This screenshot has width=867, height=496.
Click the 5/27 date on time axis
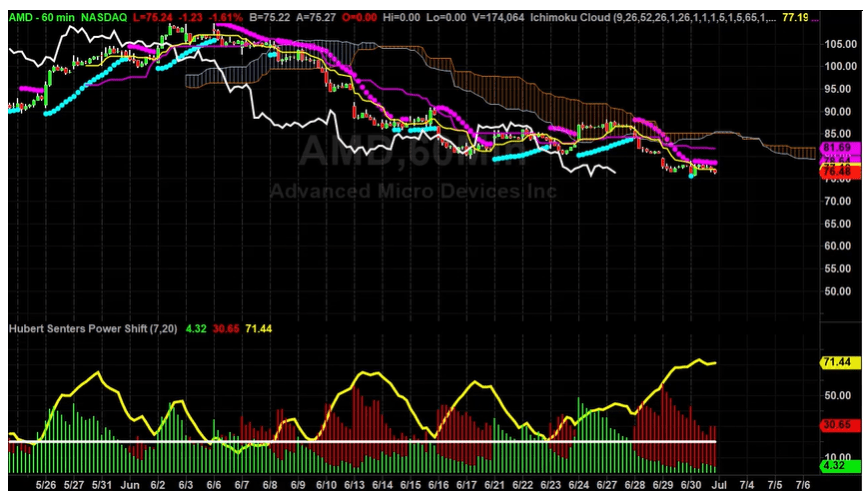pyautogui.click(x=74, y=485)
